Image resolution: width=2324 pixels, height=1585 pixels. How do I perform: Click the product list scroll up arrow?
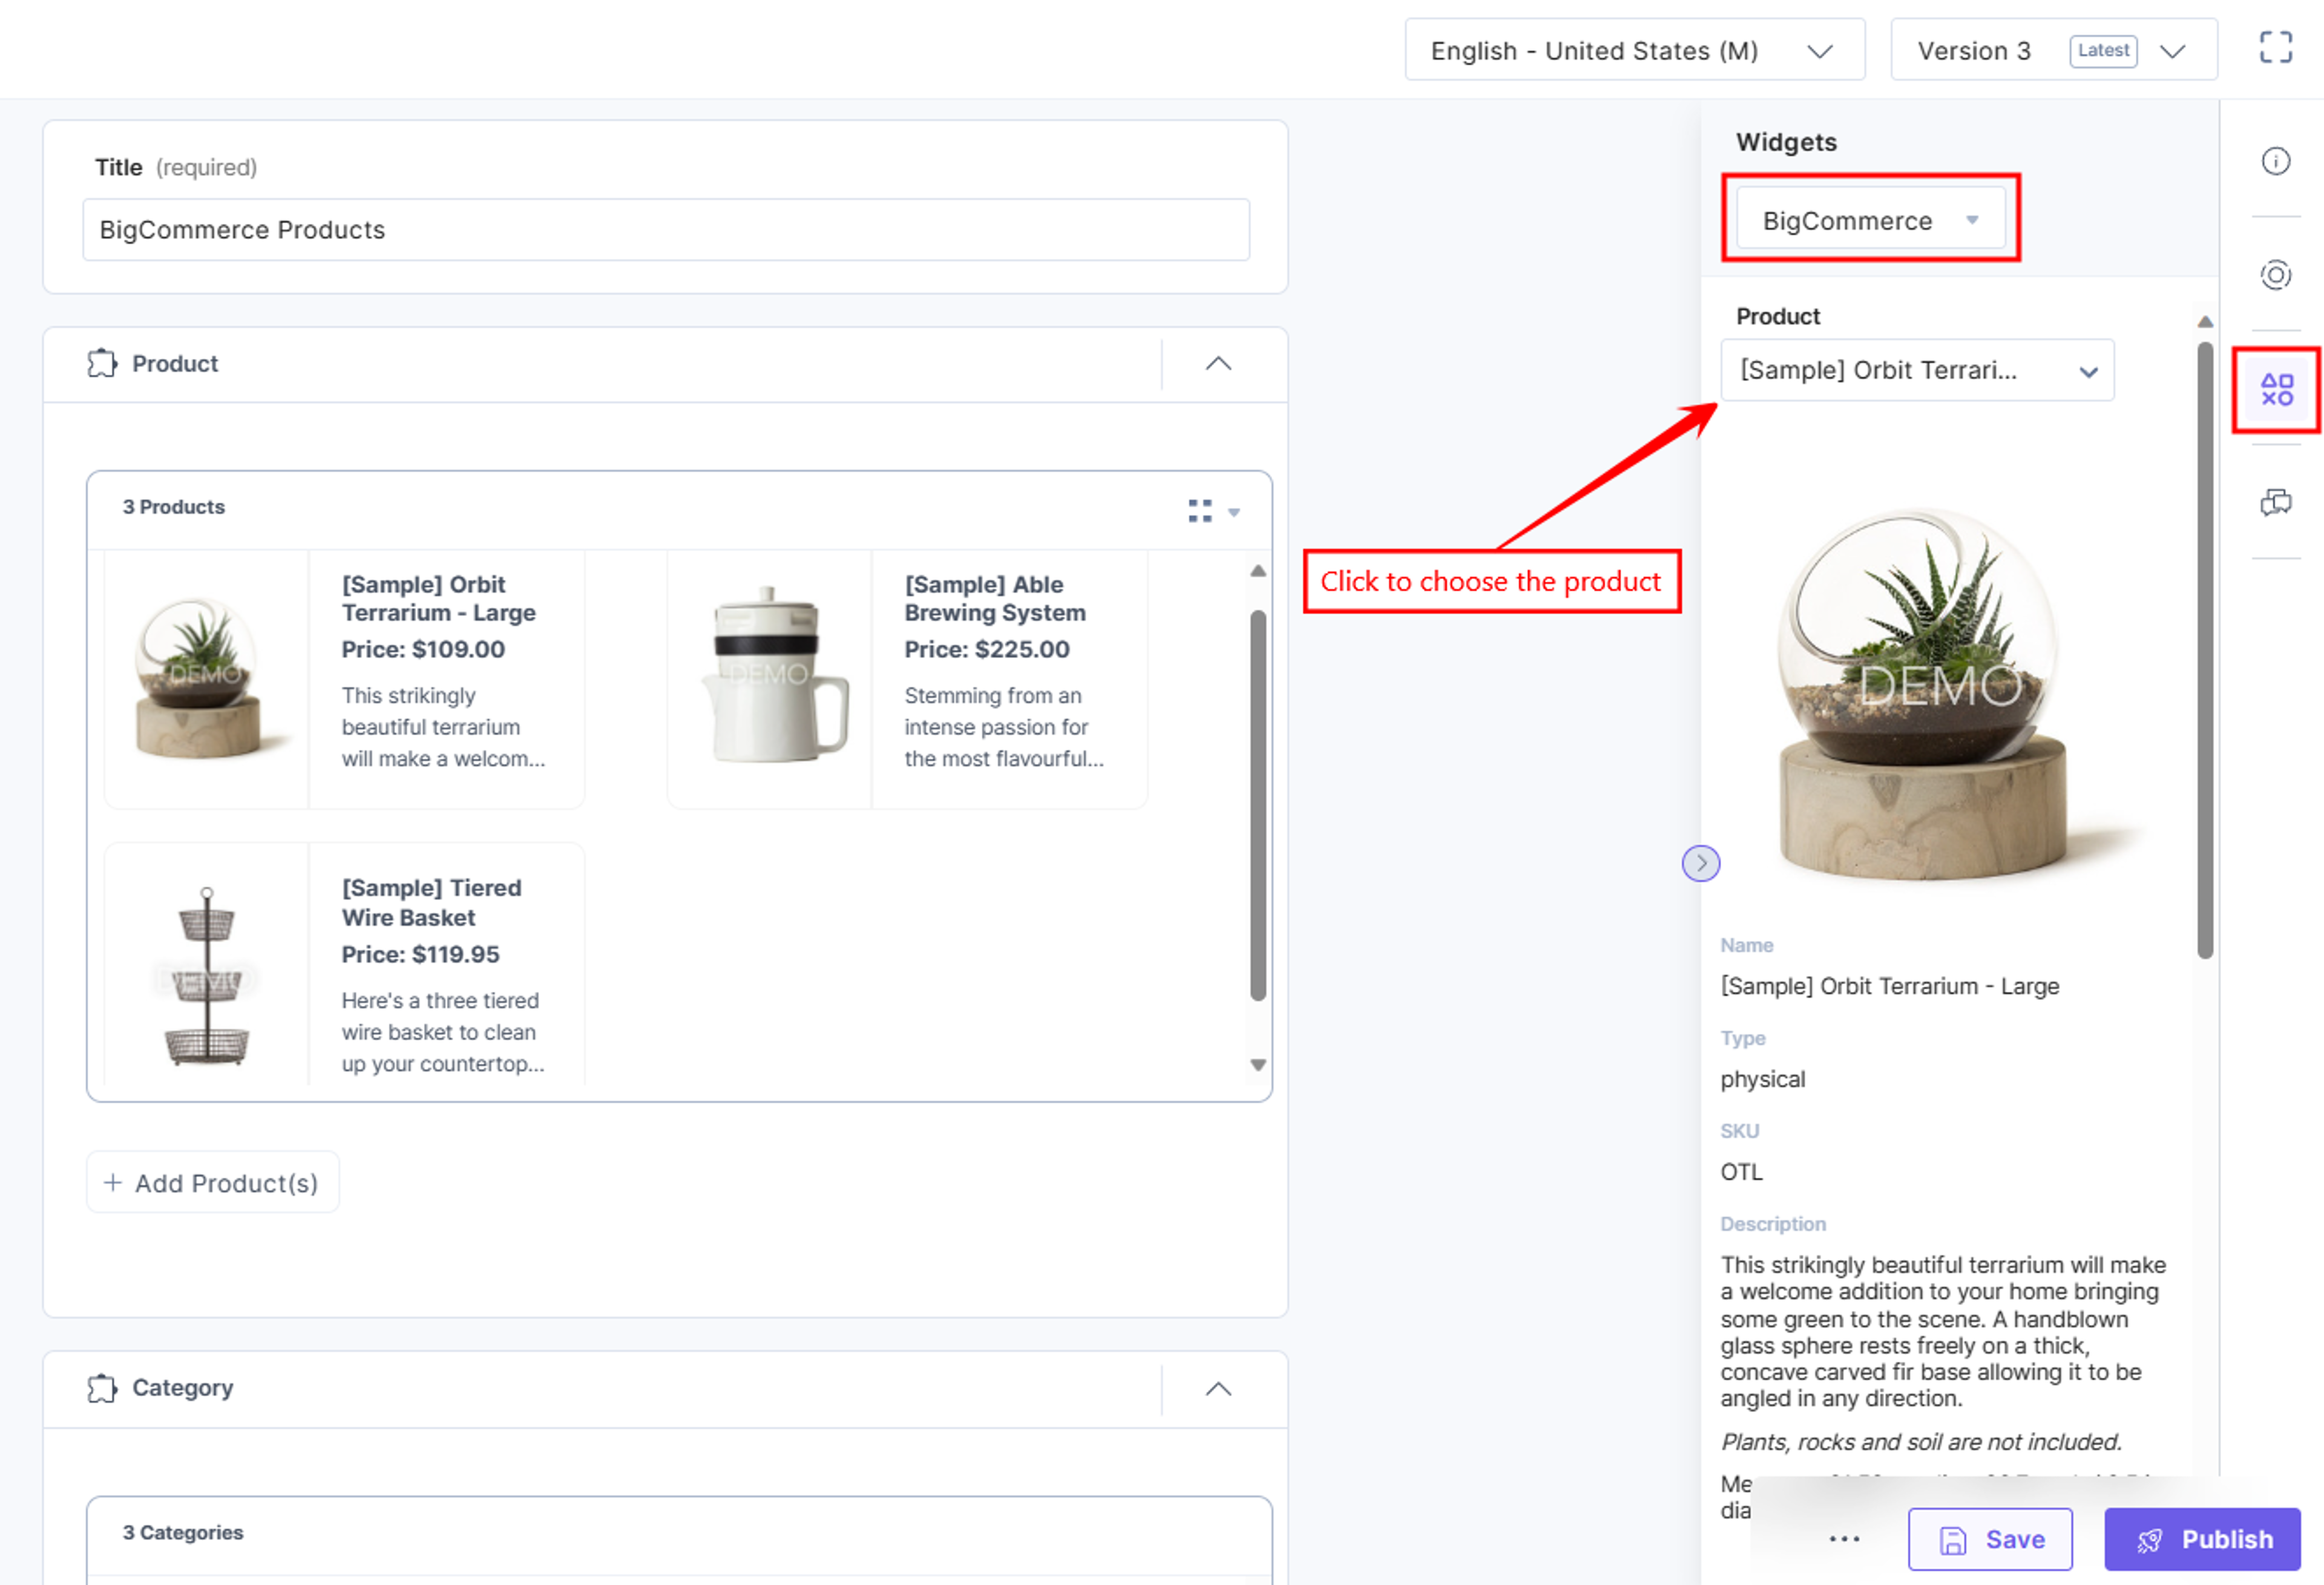point(1257,571)
